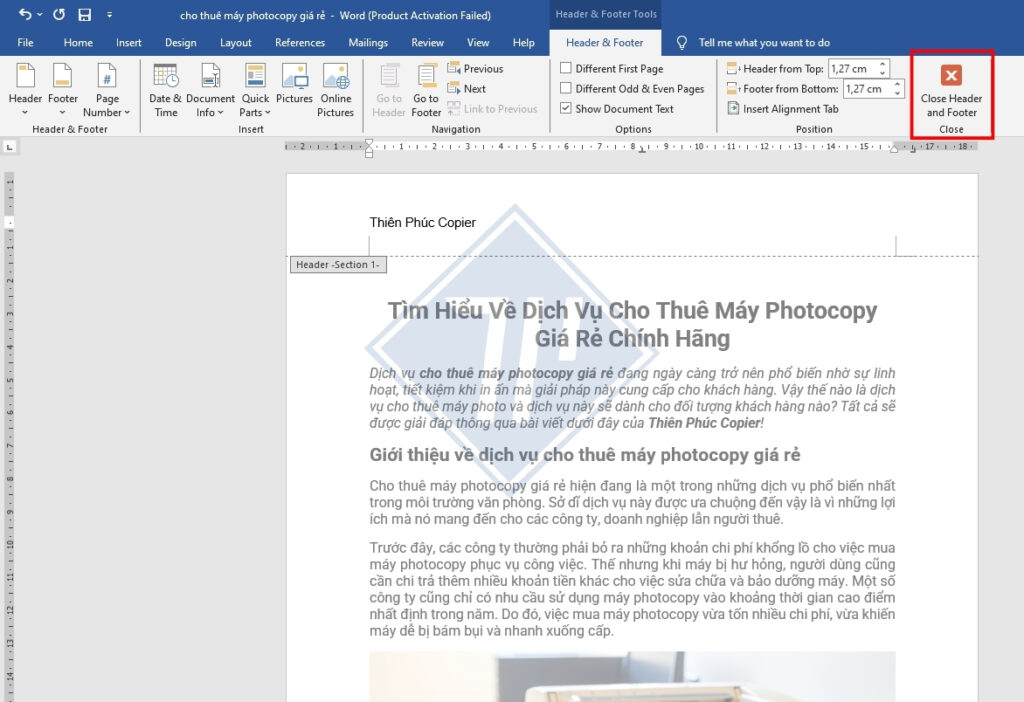Switch to the Layout tab
Screen dimensions: 1024x702
coord(235,42)
